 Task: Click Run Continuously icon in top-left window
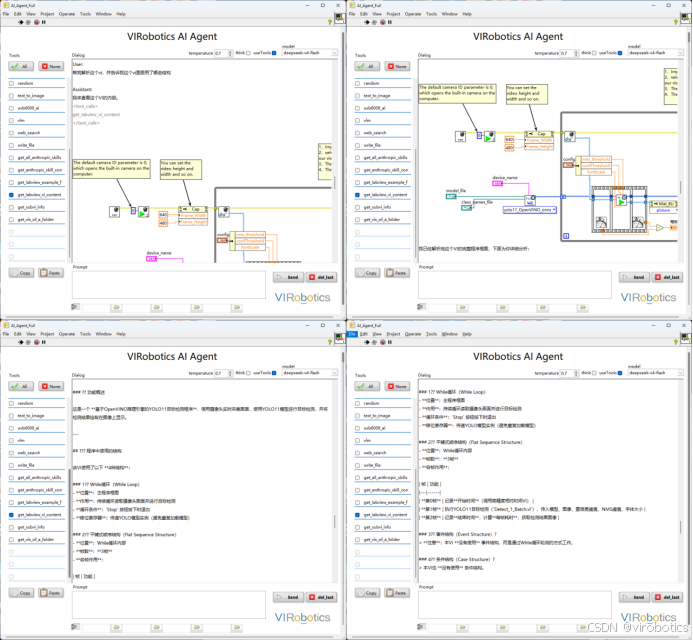[x=28, y=22]
